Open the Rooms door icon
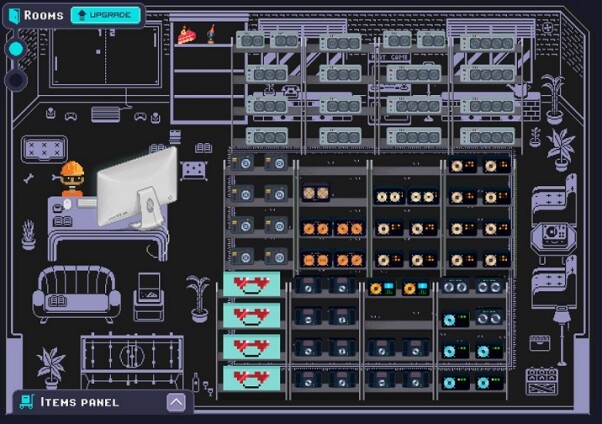This screenshot has width=602, height=424. click(x=14, y=16)
